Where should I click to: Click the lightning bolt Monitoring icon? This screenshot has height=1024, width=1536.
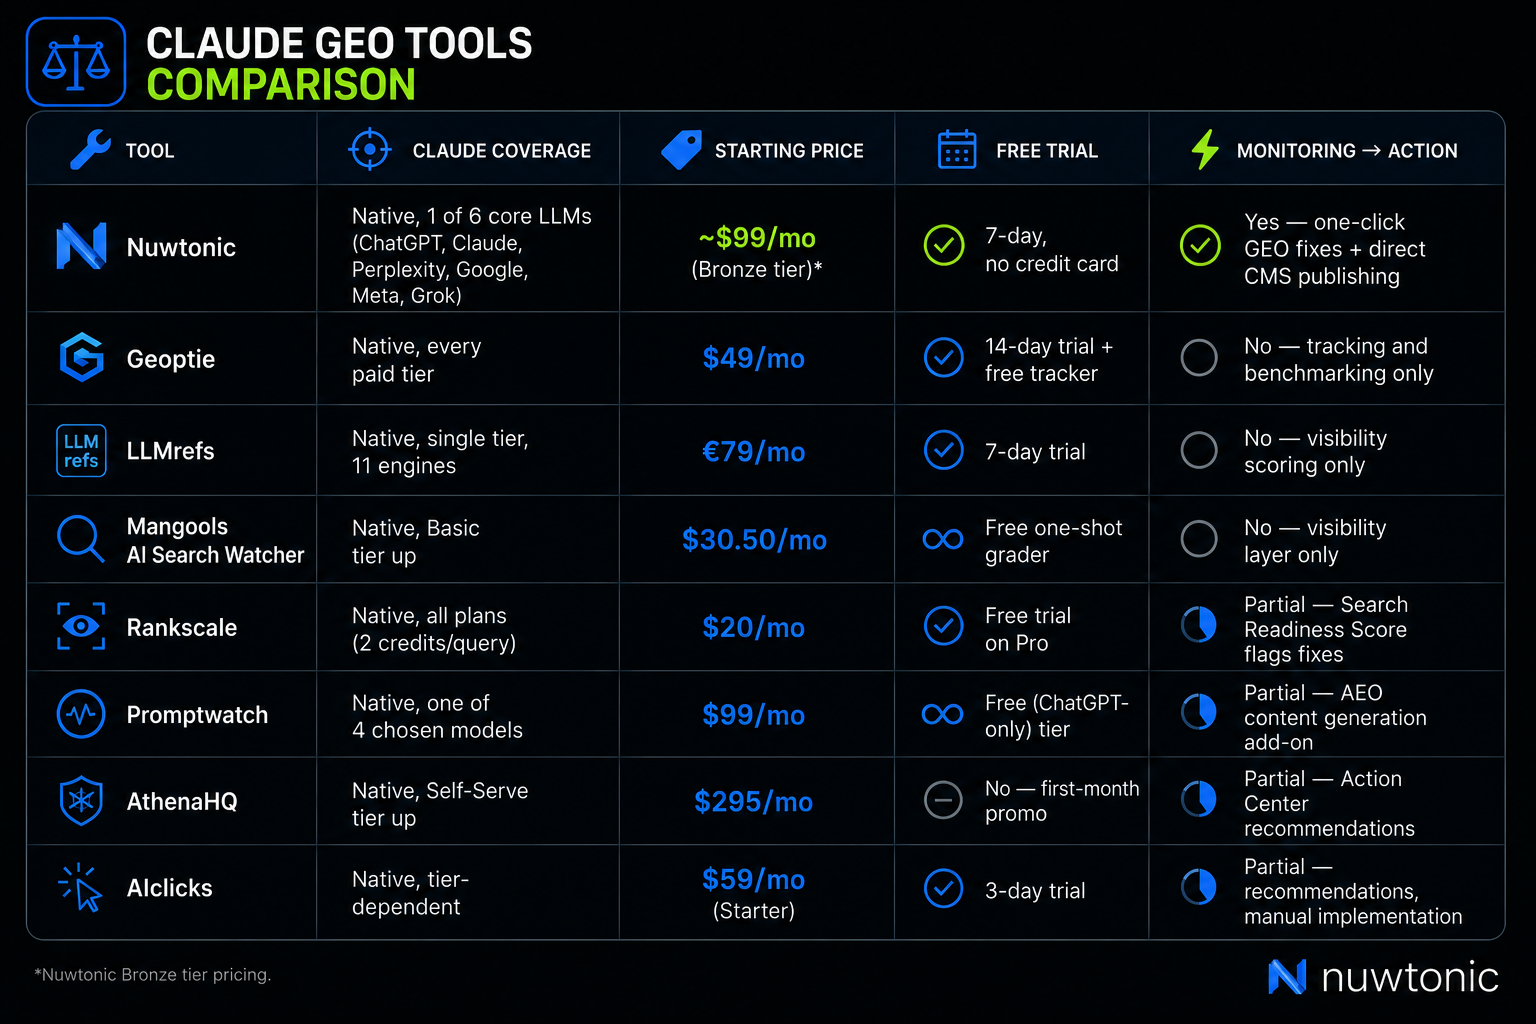(1205, 150)
